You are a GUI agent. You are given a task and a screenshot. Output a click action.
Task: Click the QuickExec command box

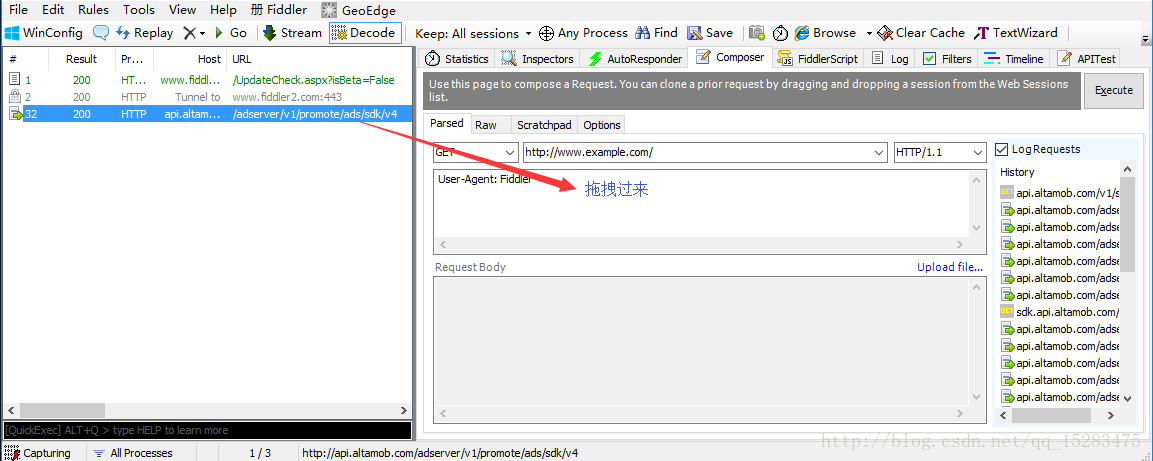pos(207,430)
